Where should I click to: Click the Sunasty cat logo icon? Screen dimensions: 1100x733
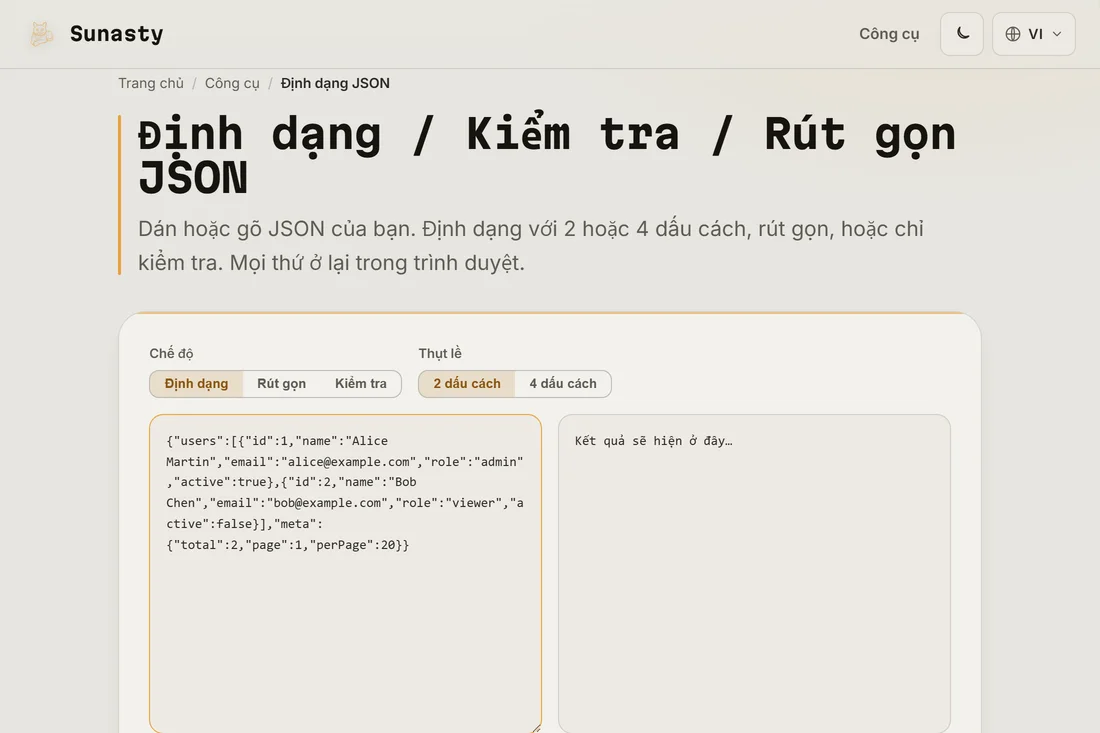point(41,34)
